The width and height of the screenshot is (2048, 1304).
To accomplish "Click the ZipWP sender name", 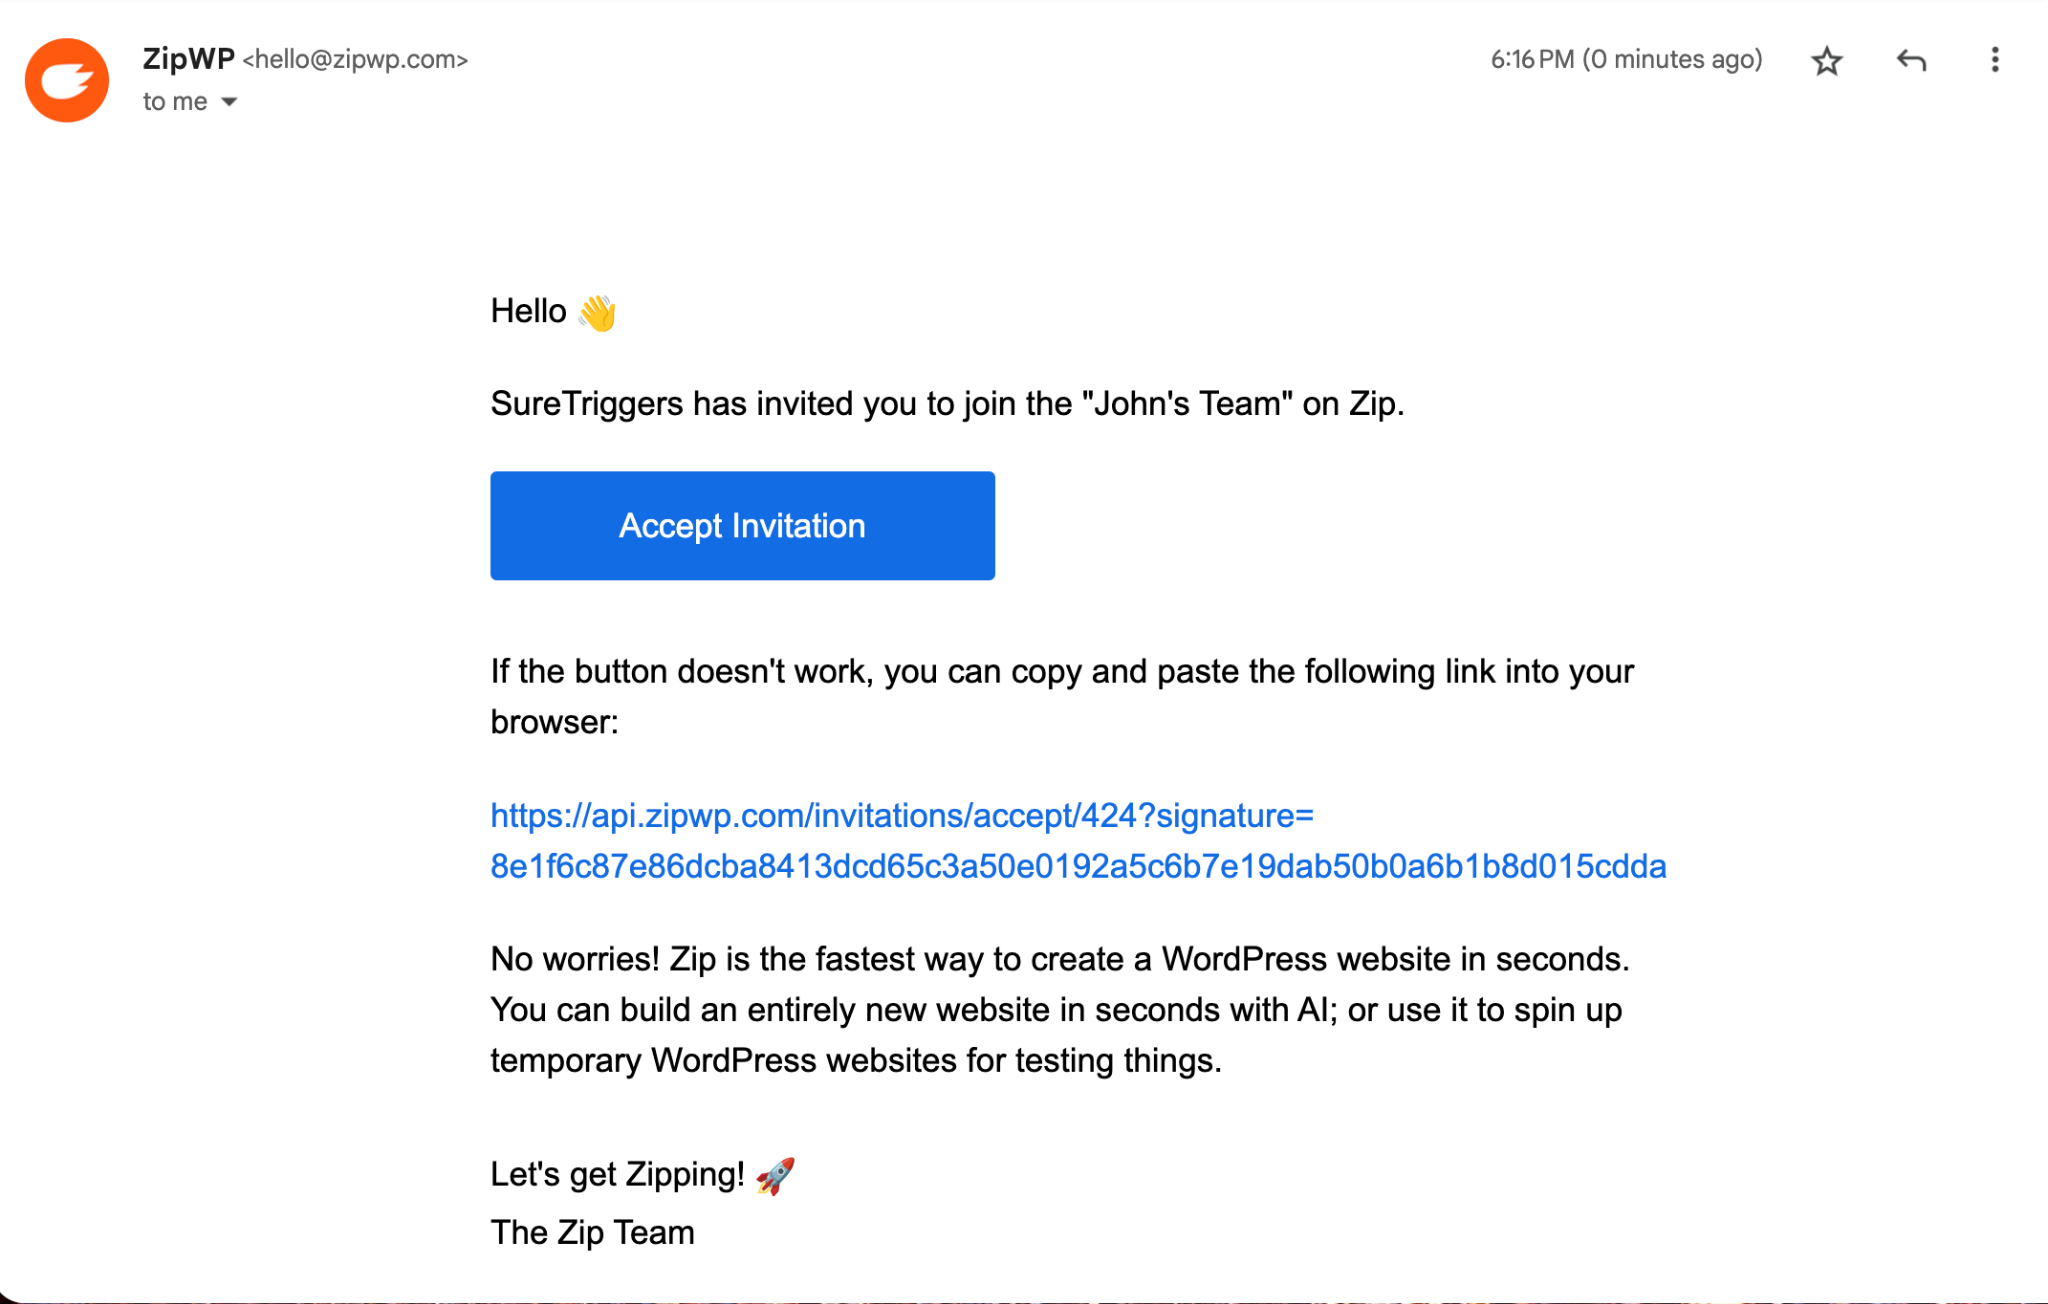I will point(188,59).
